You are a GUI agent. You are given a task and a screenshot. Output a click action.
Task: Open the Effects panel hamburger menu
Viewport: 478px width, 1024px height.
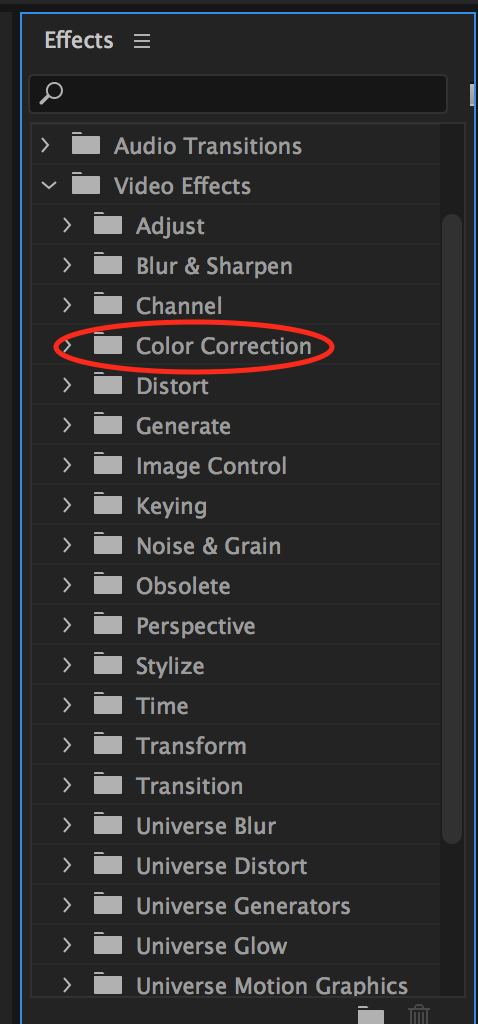[x=142, y=41]
